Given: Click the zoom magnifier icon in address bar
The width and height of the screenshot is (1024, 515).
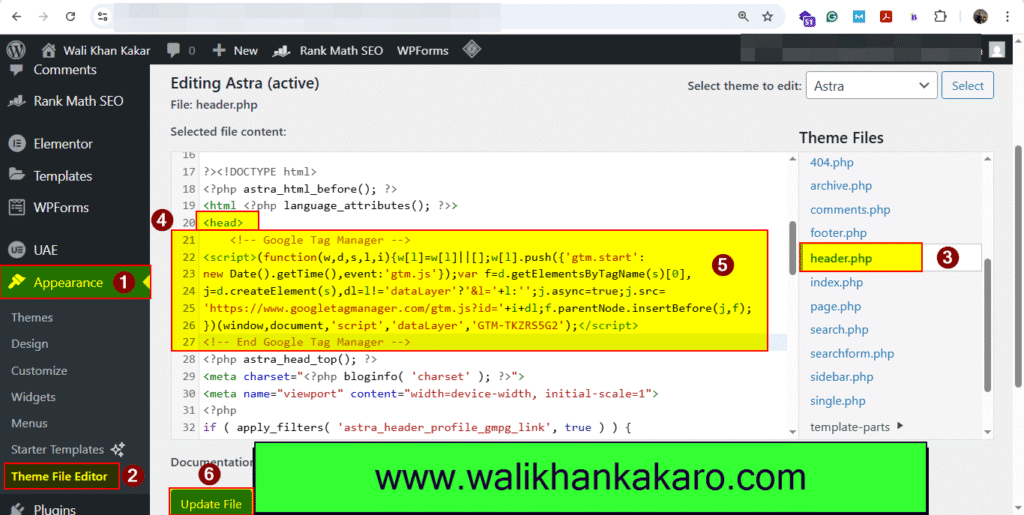Looking at the screenshot, I should pyautogui.click(x=743, y=16).
